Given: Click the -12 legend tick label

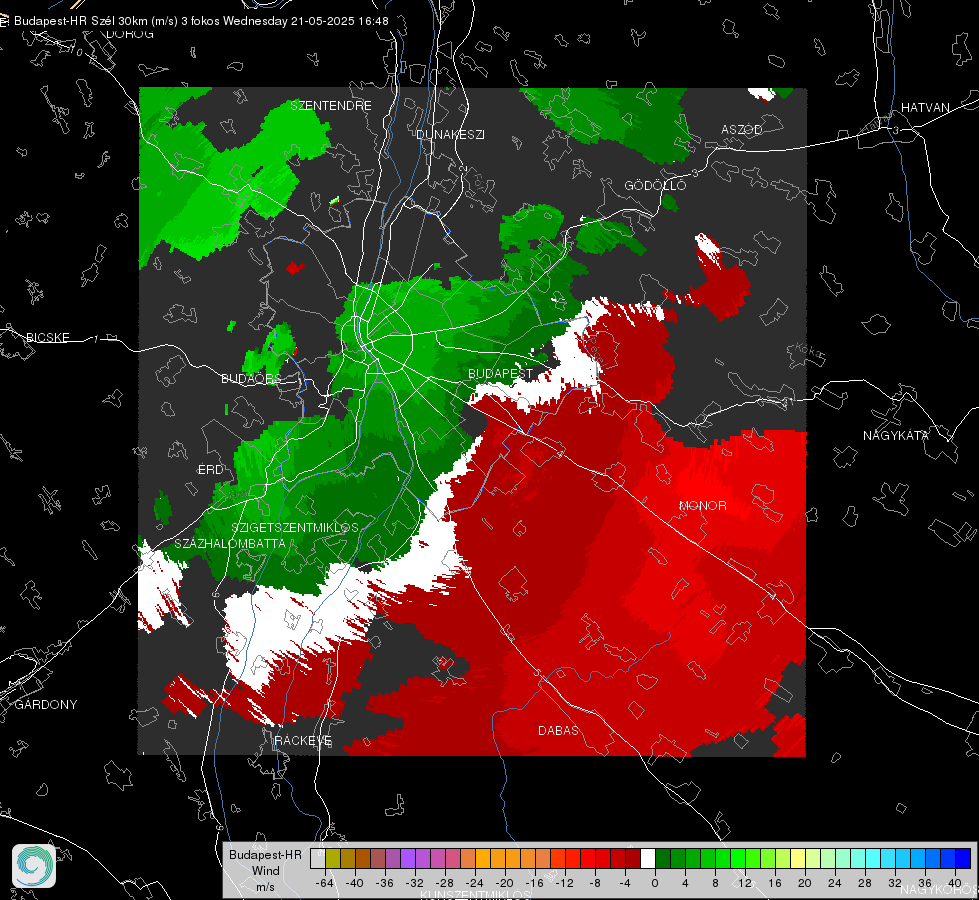Looking at the screenshot, I should 564,883.
